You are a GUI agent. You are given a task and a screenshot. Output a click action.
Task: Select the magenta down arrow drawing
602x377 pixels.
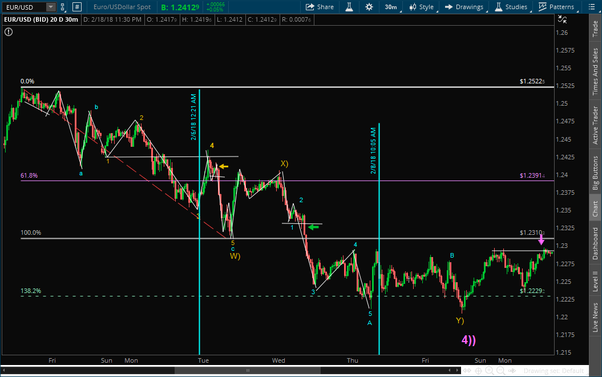[541, 240]
